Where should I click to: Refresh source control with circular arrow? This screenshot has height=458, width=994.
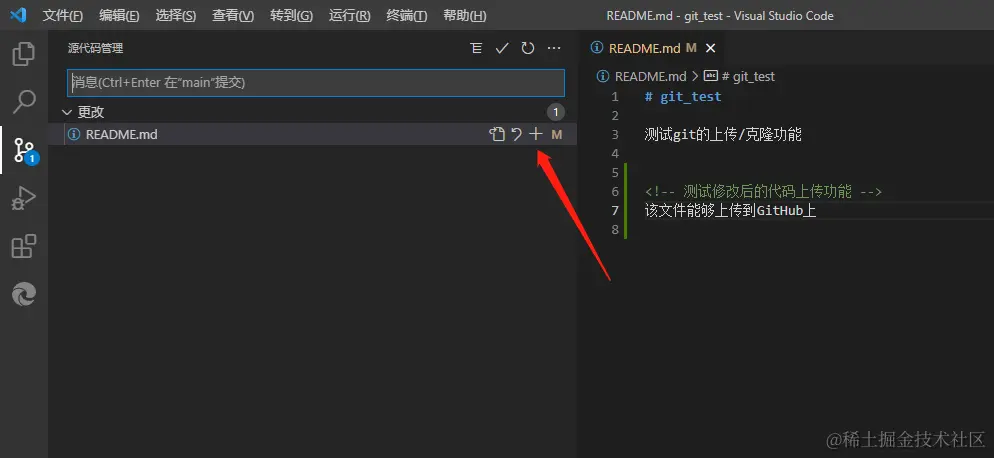[528, 48]
